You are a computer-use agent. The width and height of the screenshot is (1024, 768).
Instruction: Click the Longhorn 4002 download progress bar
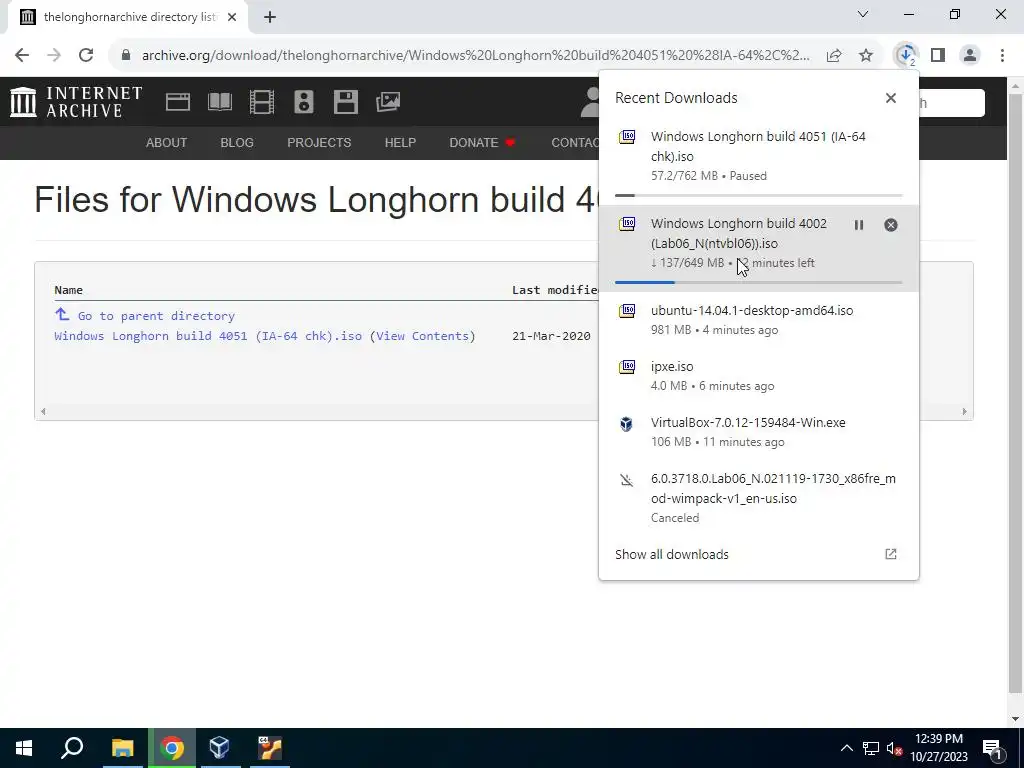[x=759, y=282]
